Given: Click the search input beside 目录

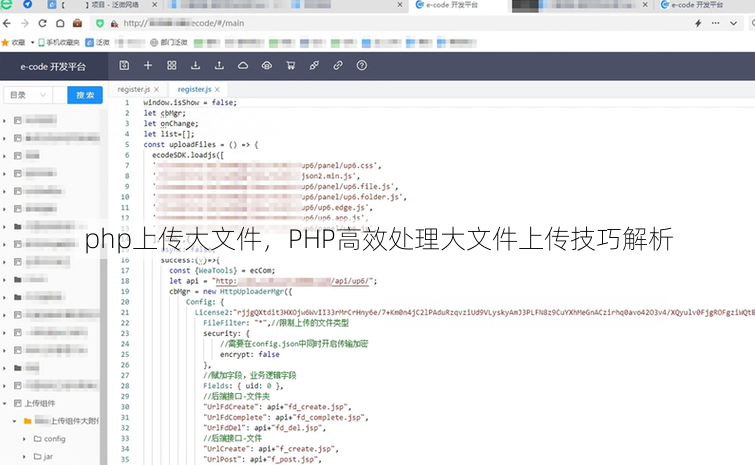Looking at the screenshot, I should (60, 95).
